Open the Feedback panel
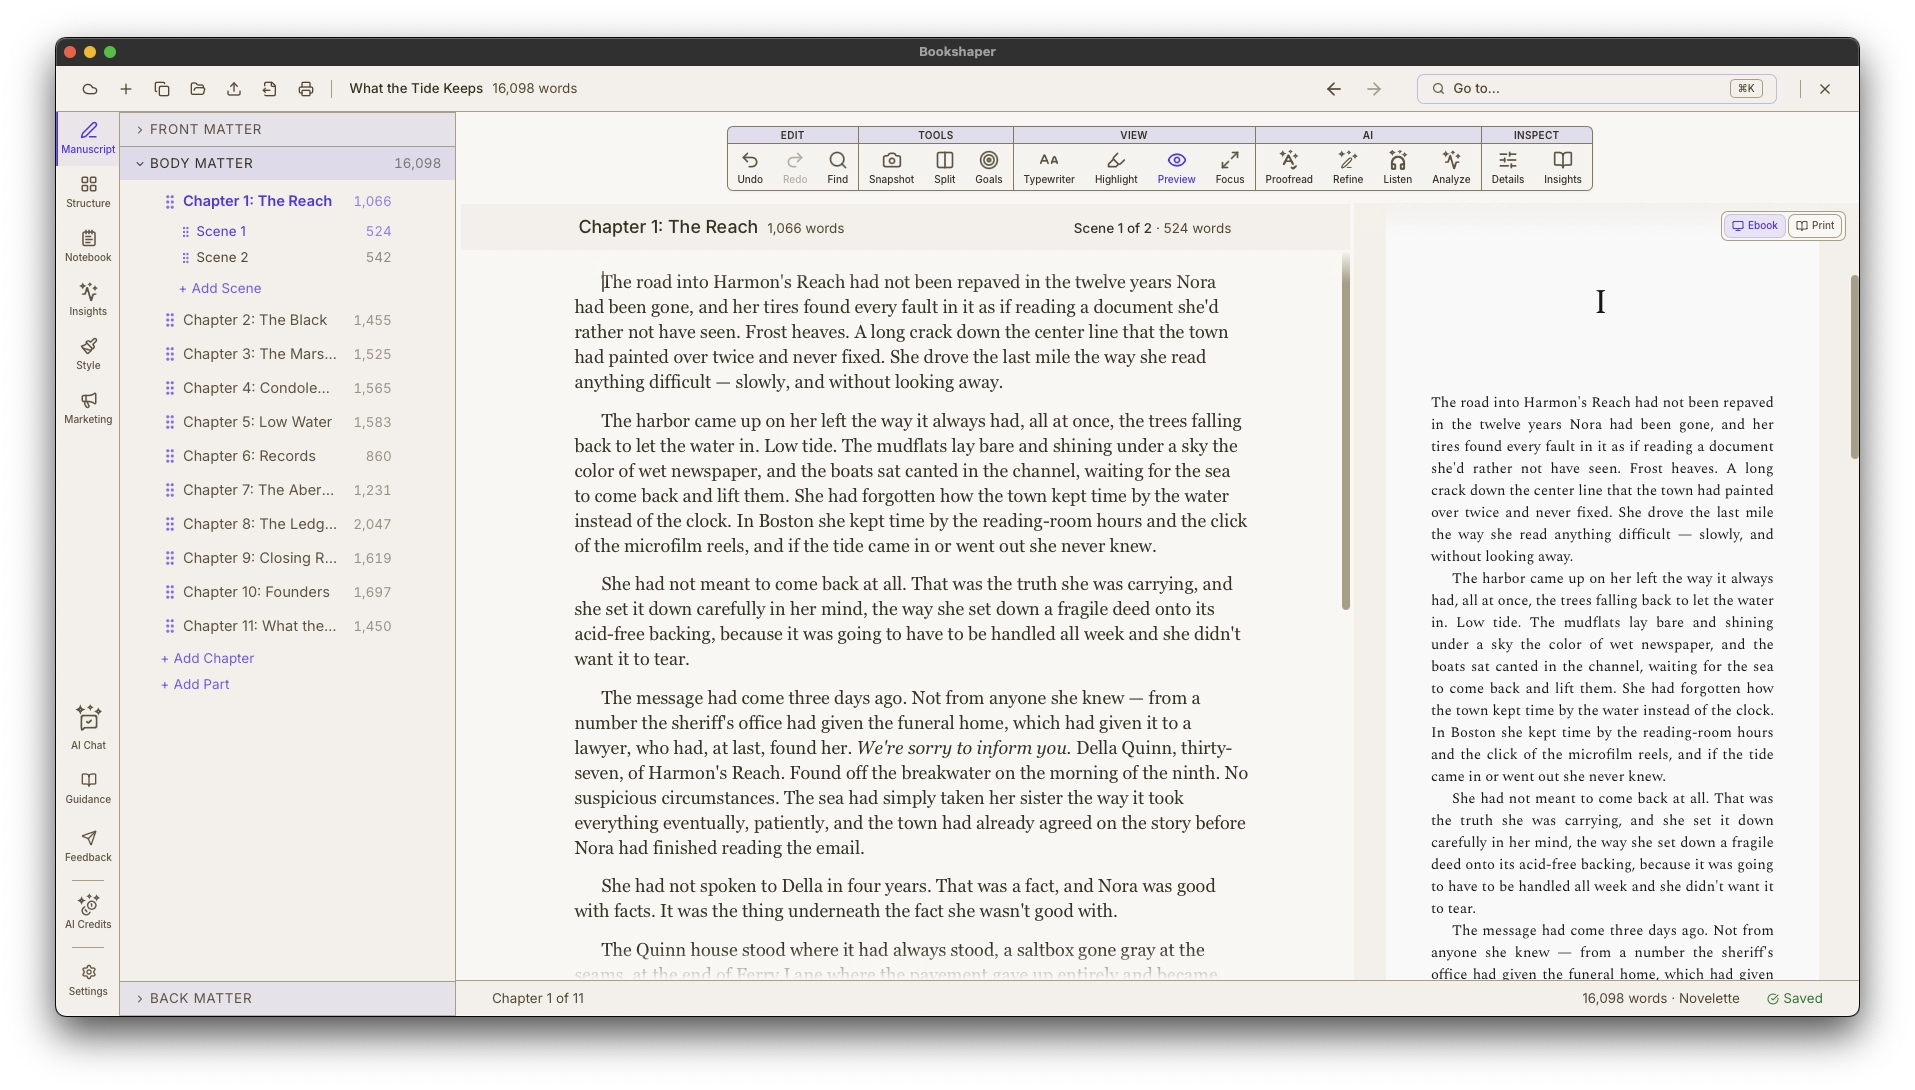This screenshot has width=1915, height=1090. click(88, 846)
